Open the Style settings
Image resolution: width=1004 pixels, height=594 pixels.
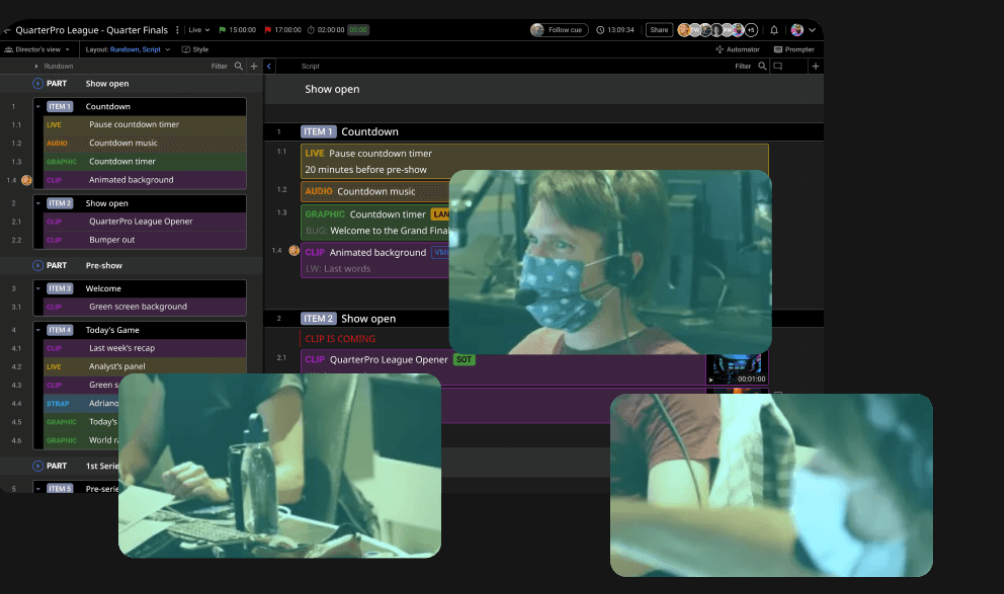tap(195, 49)
